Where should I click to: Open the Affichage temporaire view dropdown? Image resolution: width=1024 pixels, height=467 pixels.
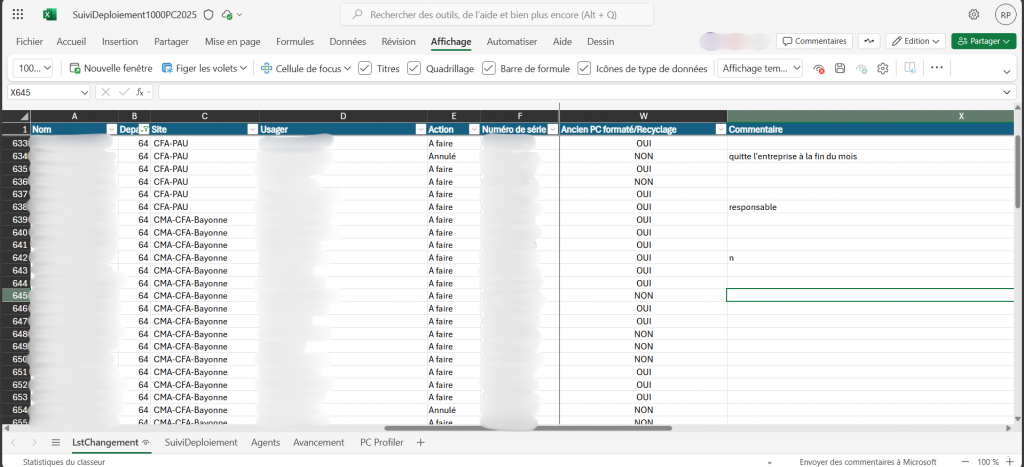point(760,68)
